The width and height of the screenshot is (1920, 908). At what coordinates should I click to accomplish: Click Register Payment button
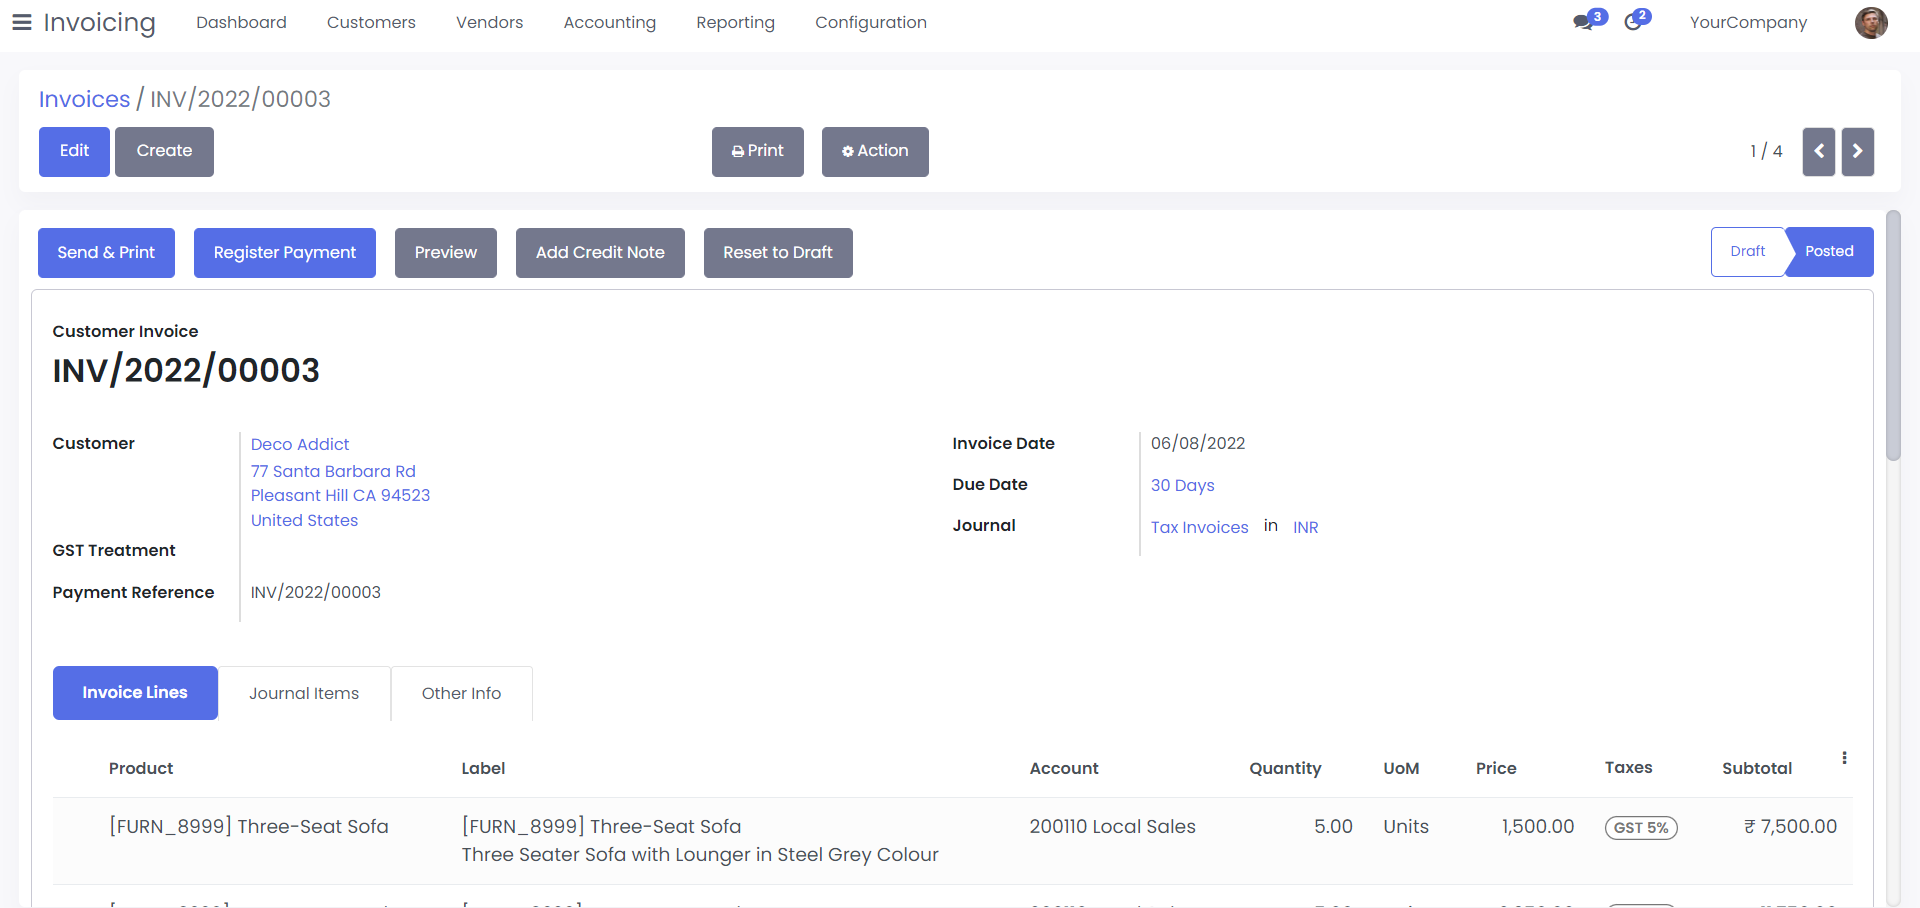coord(285,253)
